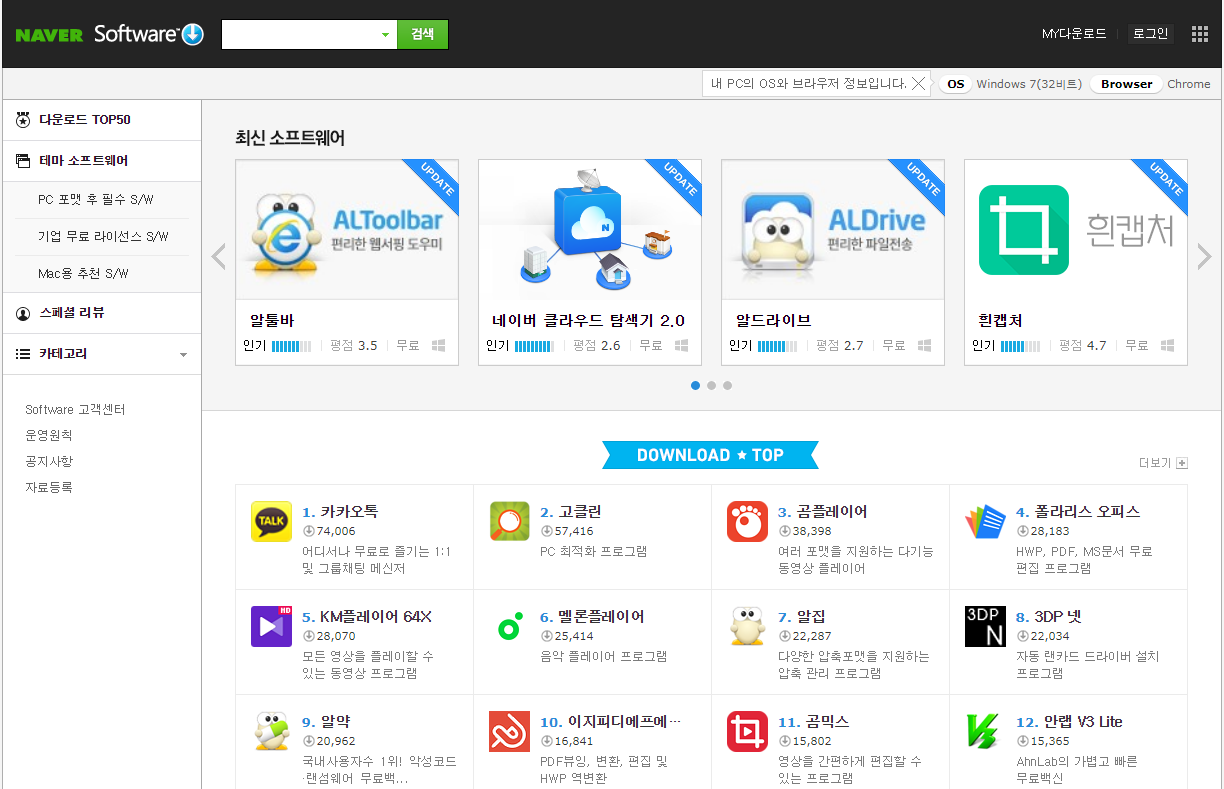The image size is (1224, 789).
Task: Select the first carousel page dot
Action: coord(695,385)
